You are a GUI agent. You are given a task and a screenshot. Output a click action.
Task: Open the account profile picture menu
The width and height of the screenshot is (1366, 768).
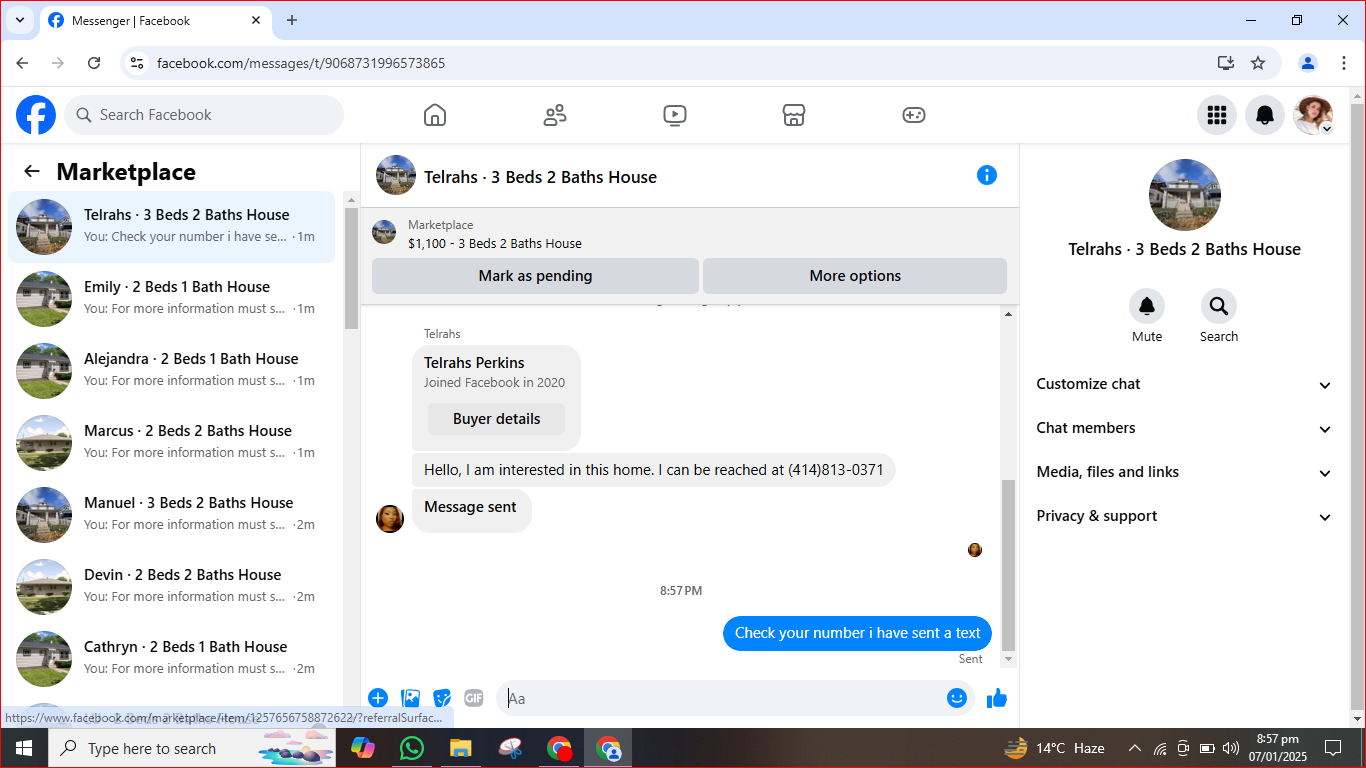pos(1313,115)
